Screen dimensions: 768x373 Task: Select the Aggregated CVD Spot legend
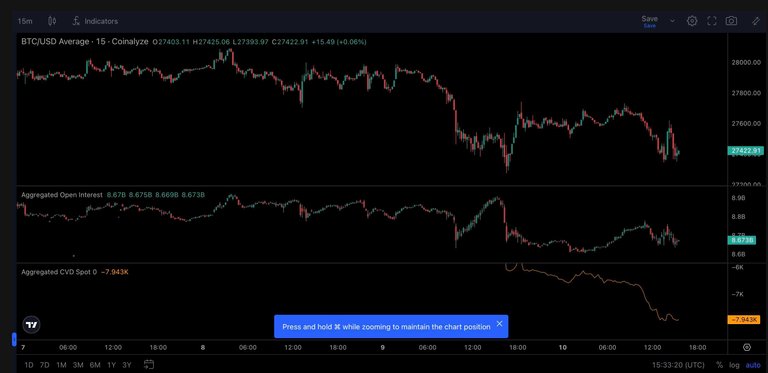coord(59,272)
